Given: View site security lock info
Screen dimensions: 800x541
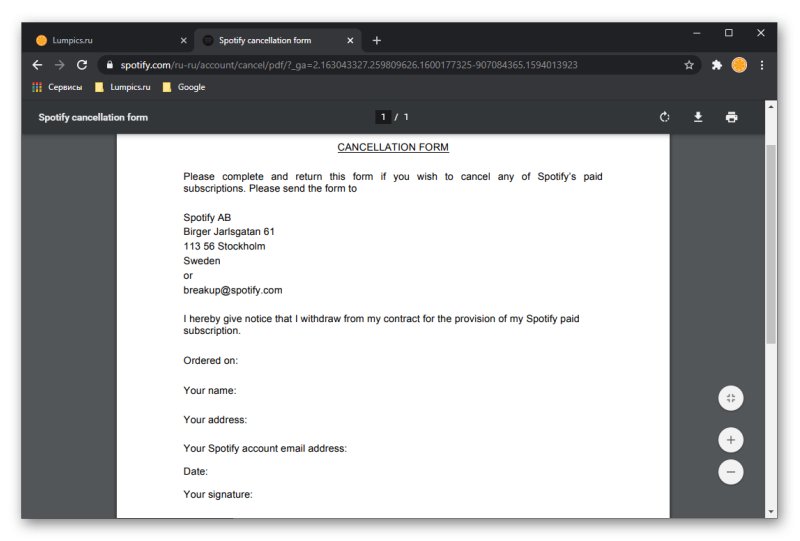Looking at the screenshot, I should click(x=109, y=65).
